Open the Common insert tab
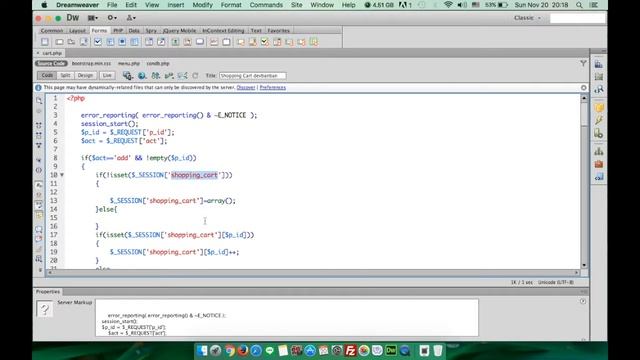Viewport: 640px width, 360px height. [52, 31]
